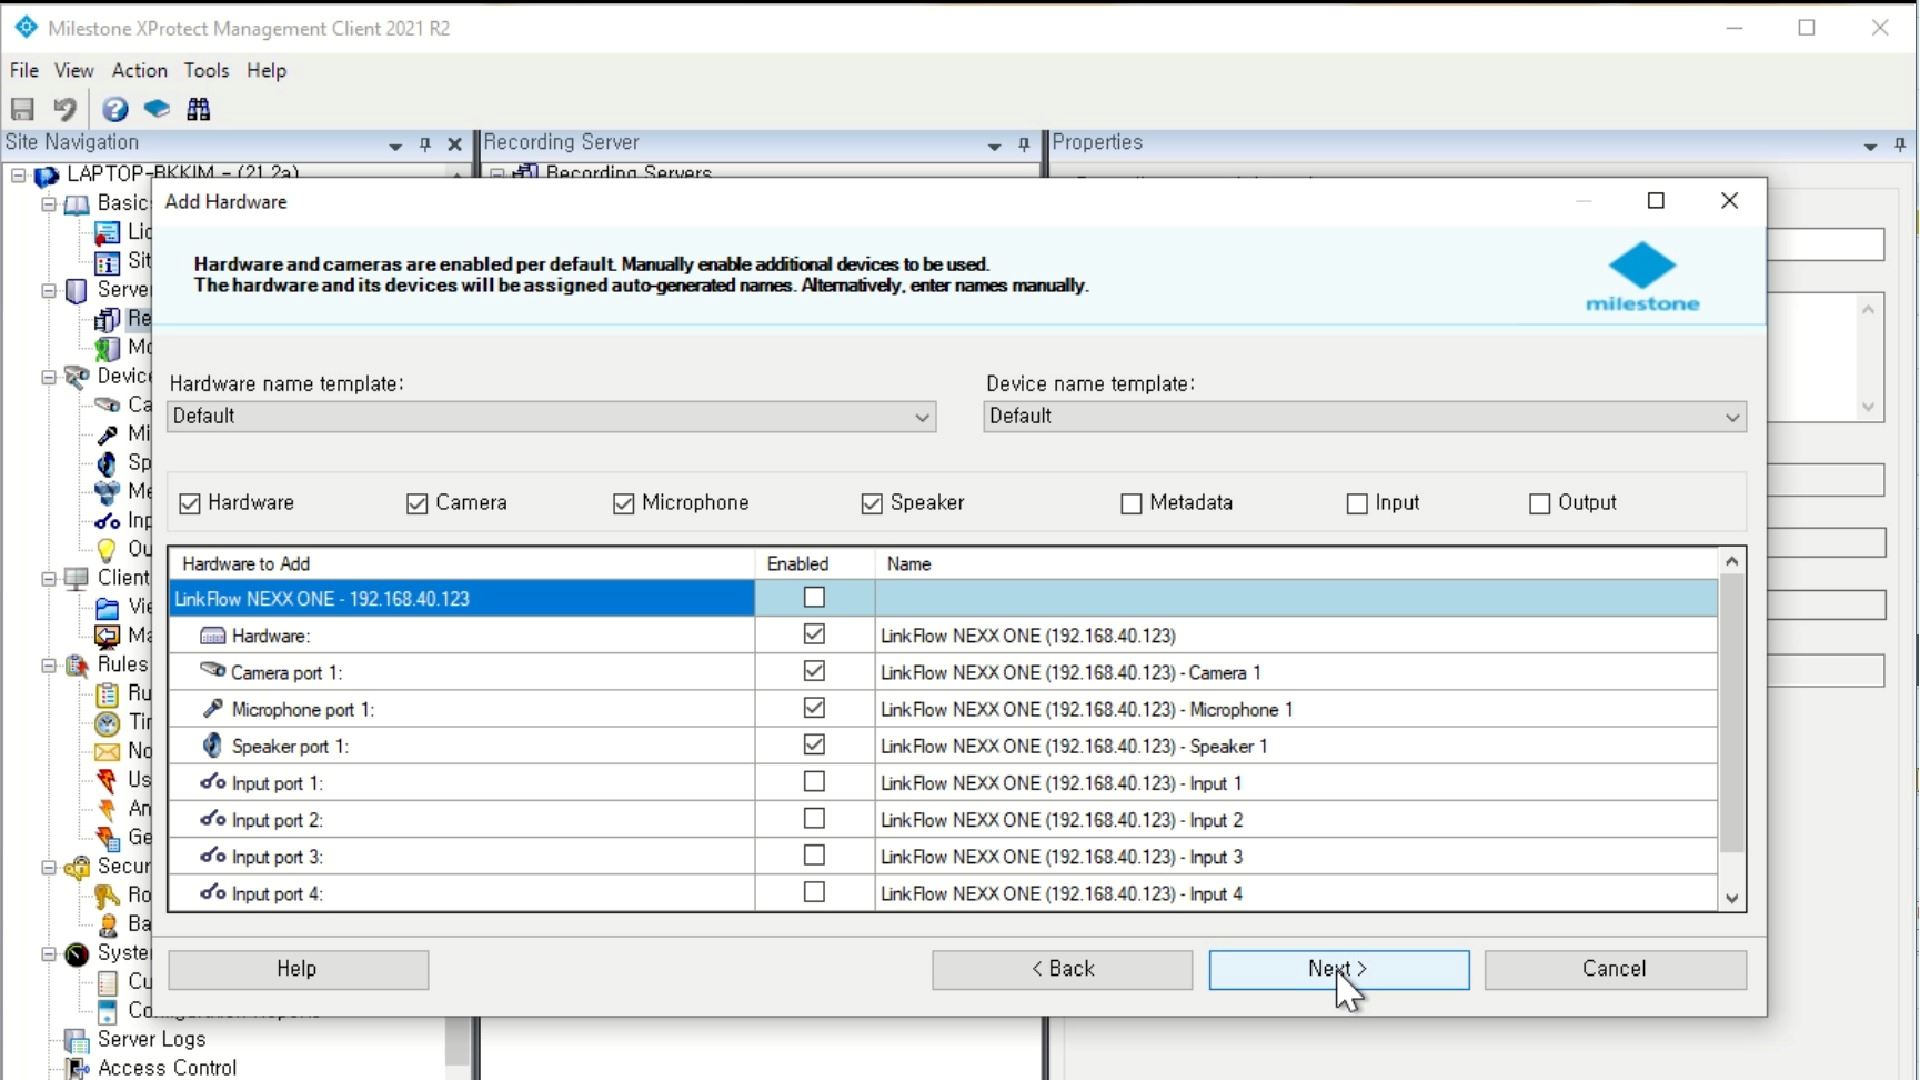
Task: Select the Input icon in Site Navigation tree
Action: [107, 521]
